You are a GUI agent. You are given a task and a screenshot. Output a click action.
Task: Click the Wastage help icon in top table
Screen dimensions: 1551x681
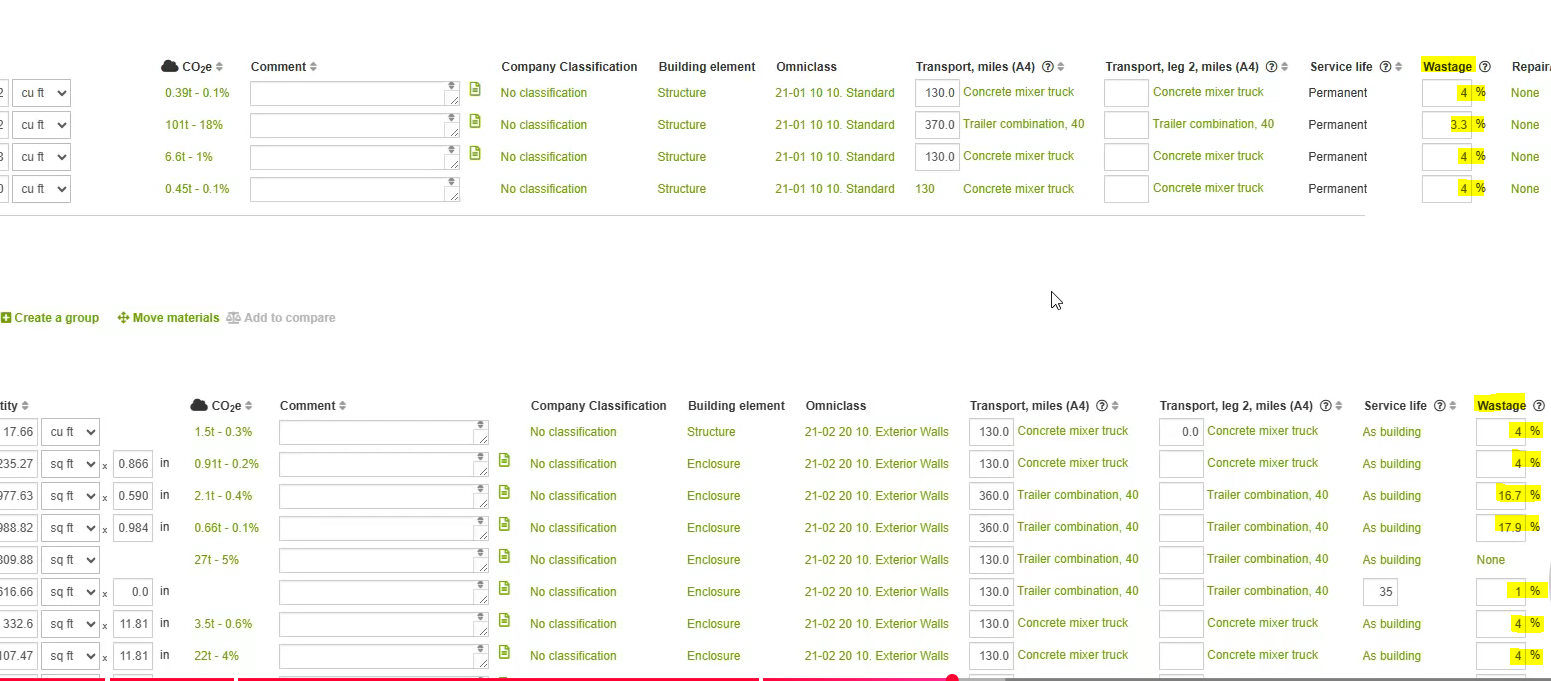tap(1486, 66)
